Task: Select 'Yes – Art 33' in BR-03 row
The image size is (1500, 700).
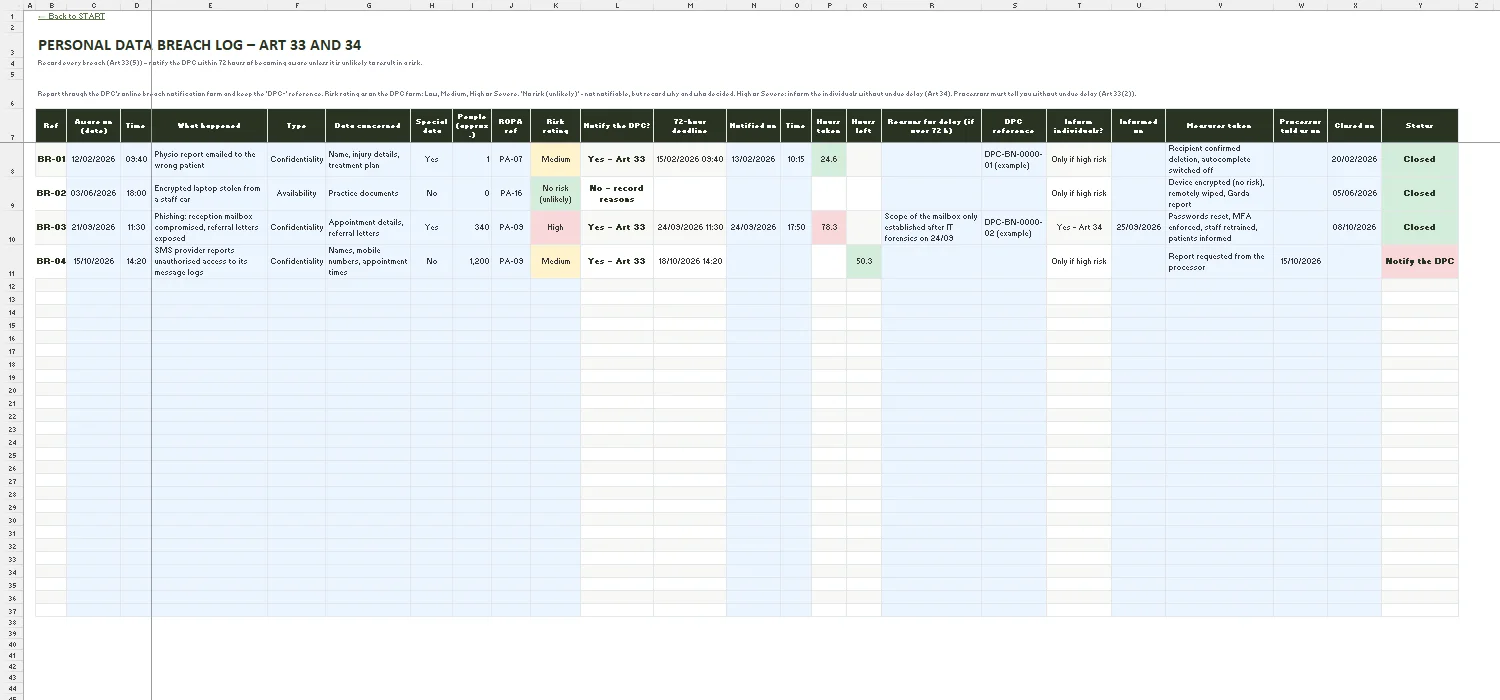Action: (x=616, y=227)
